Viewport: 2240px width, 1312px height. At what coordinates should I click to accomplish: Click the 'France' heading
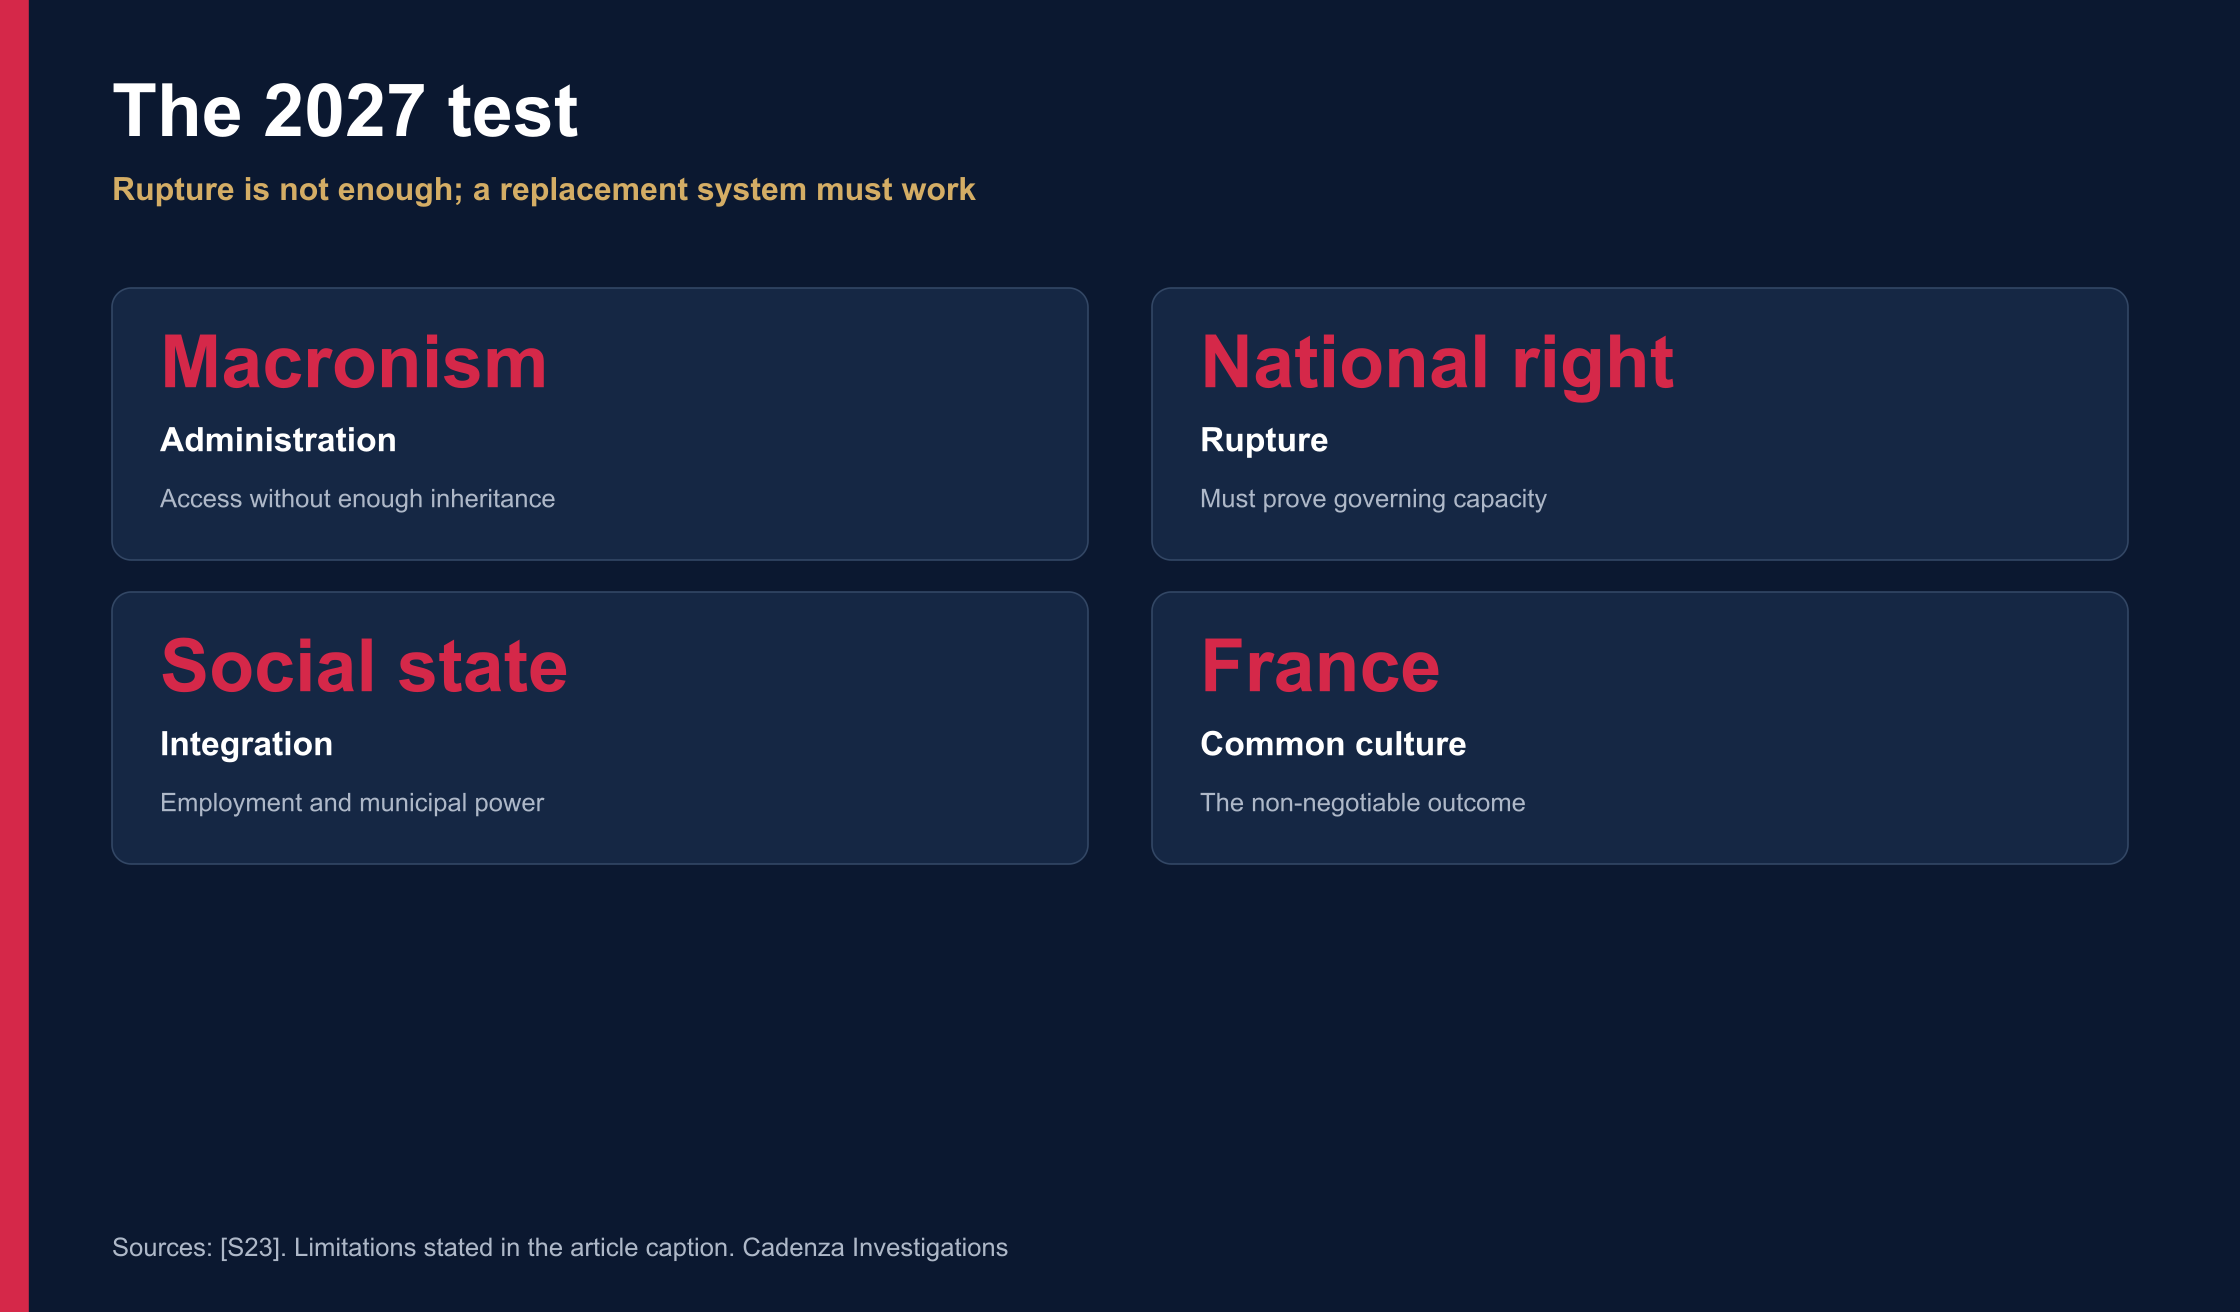[x=1320, y=666]
